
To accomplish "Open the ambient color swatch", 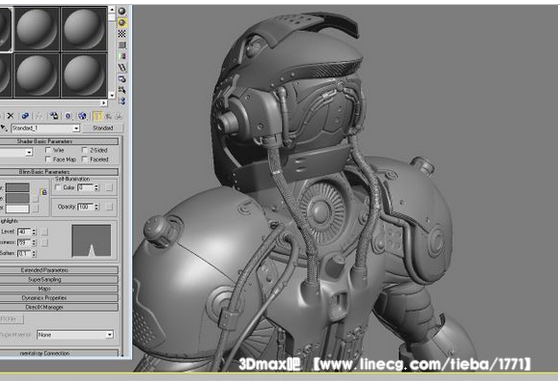I will click(18, 187).
